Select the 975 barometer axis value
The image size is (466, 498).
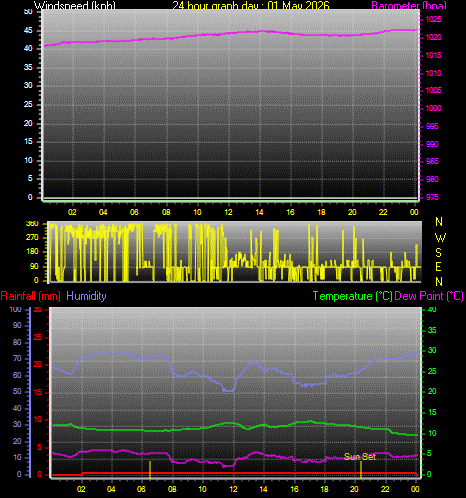(x=432, y=197)
